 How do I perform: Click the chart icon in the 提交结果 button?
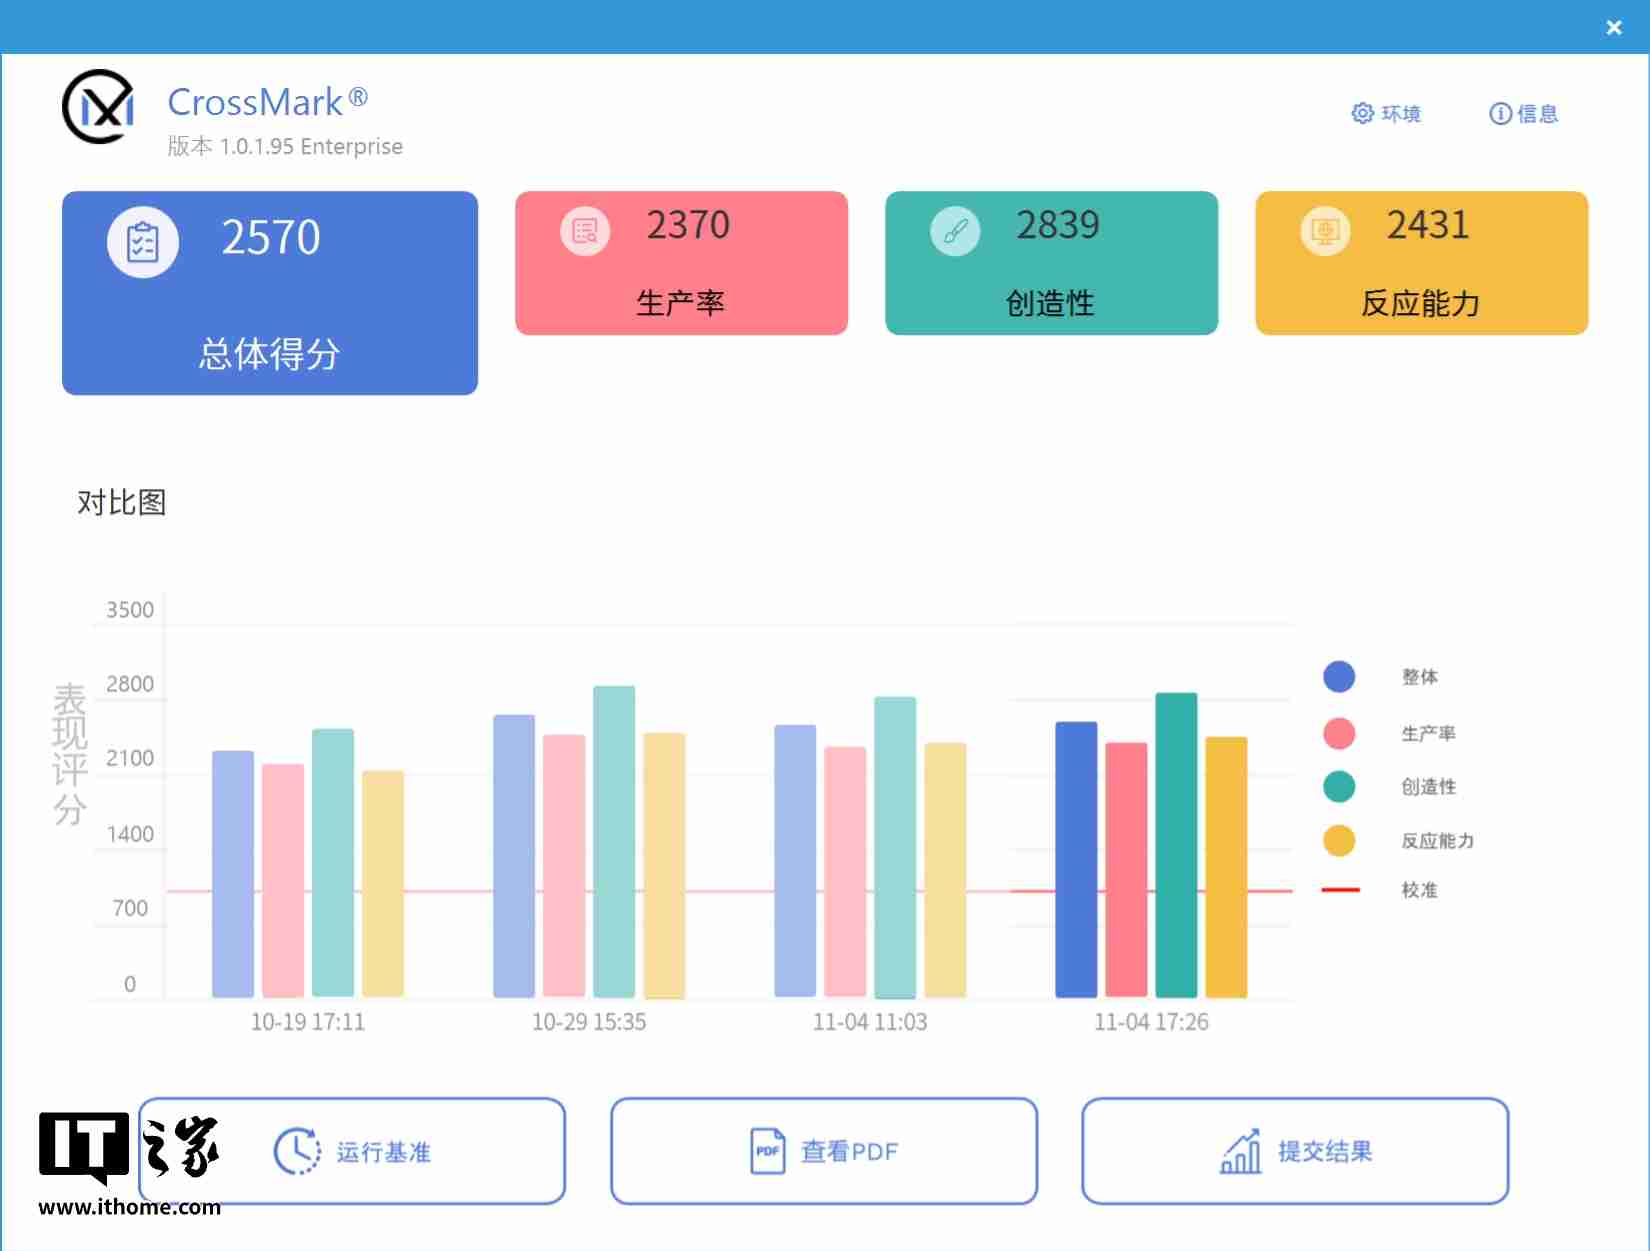click(1242, 1151)
